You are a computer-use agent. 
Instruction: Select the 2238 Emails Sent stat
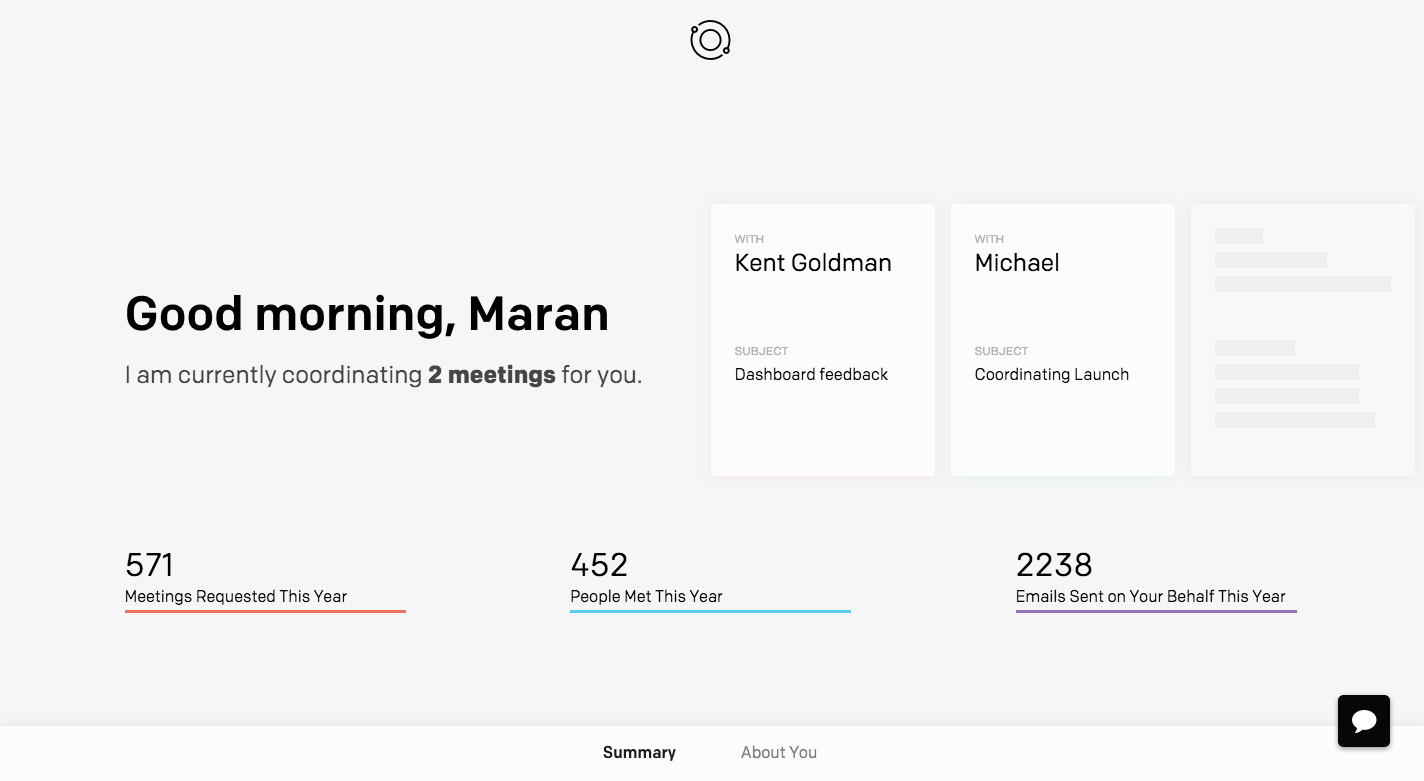point(1156,580)
